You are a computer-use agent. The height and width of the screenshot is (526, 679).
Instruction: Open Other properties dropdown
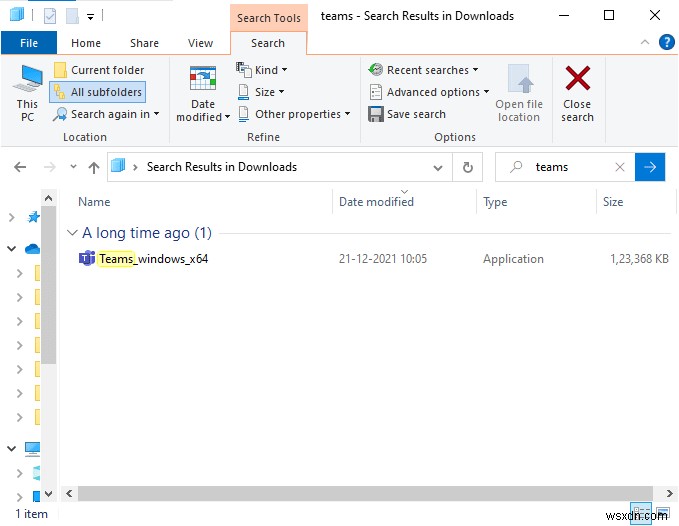pyautogui.click(x=294, y=114)
